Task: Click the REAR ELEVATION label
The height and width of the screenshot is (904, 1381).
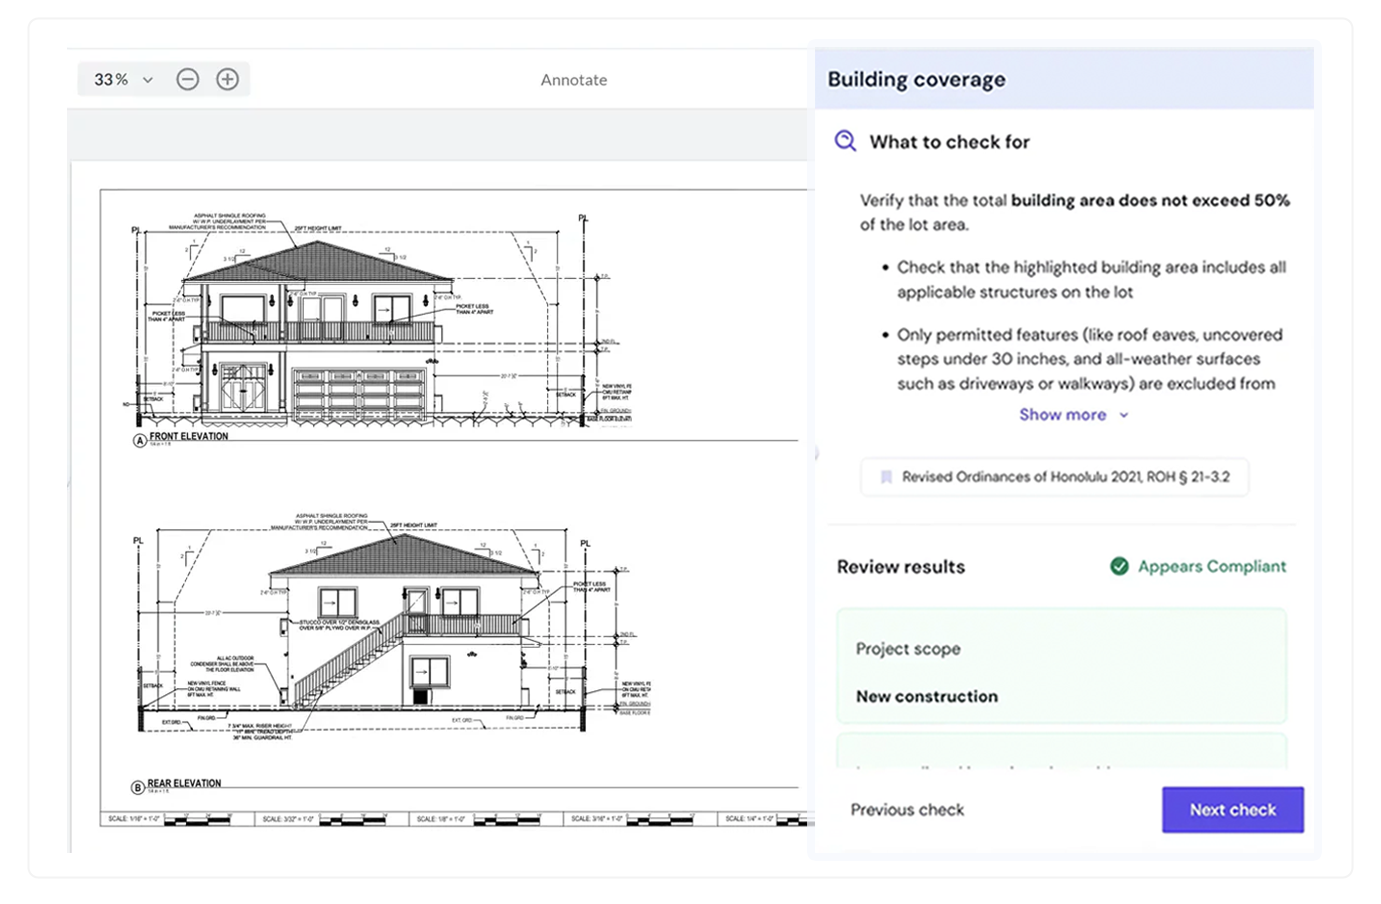Action: [184, 783]
